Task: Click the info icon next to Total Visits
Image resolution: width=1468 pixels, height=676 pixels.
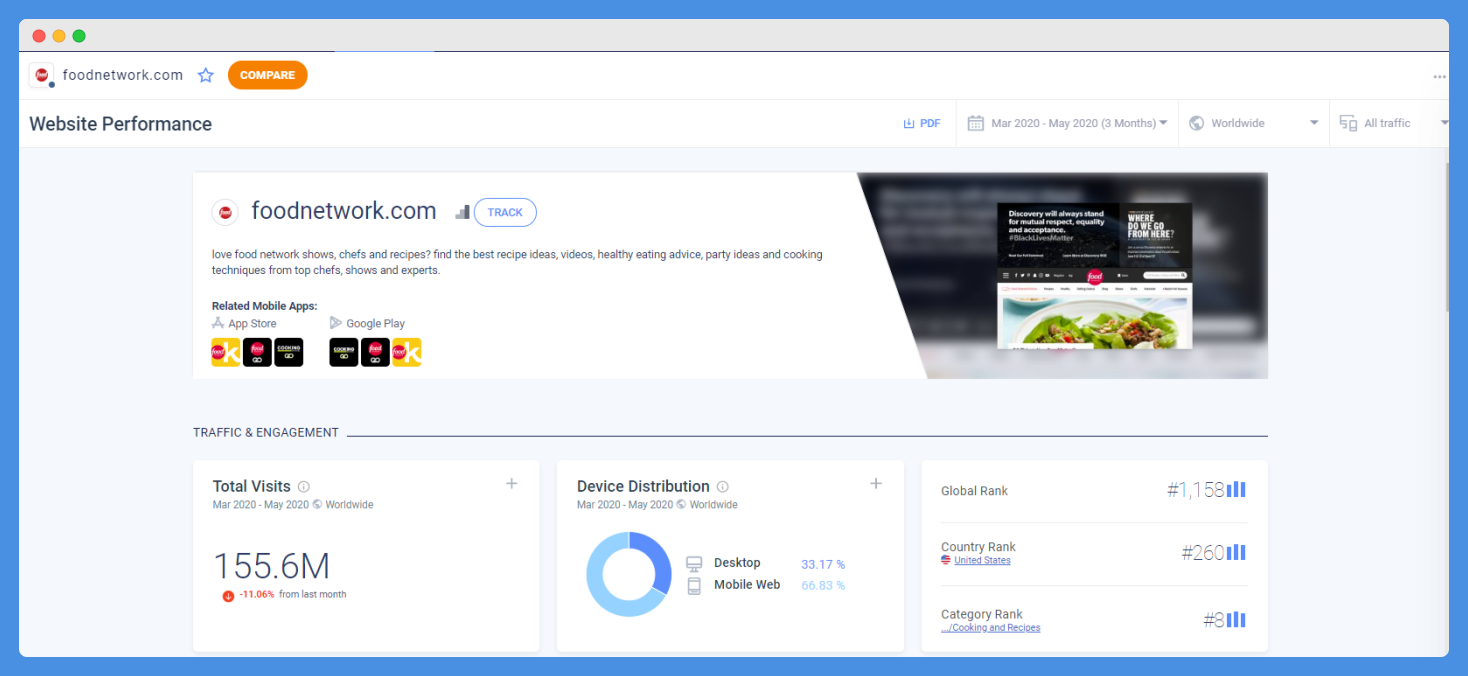Action: tap(303, 487)
